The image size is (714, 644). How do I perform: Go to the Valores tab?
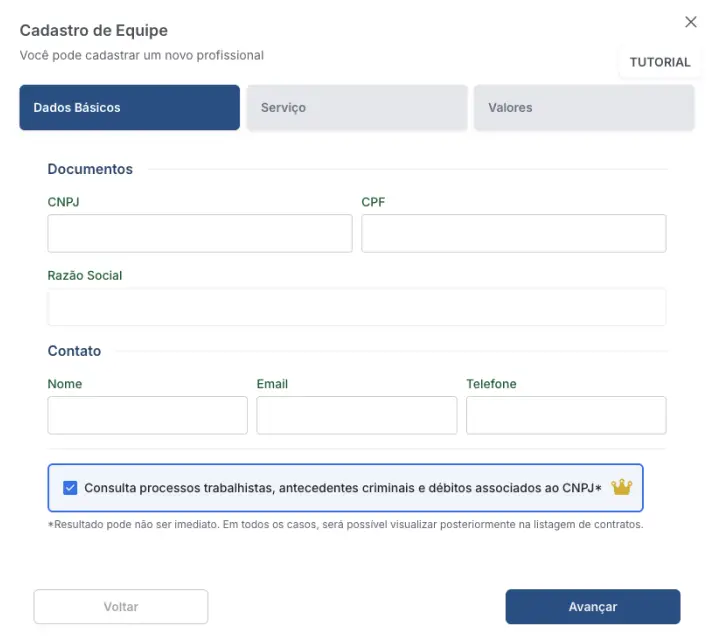point(584,108)
